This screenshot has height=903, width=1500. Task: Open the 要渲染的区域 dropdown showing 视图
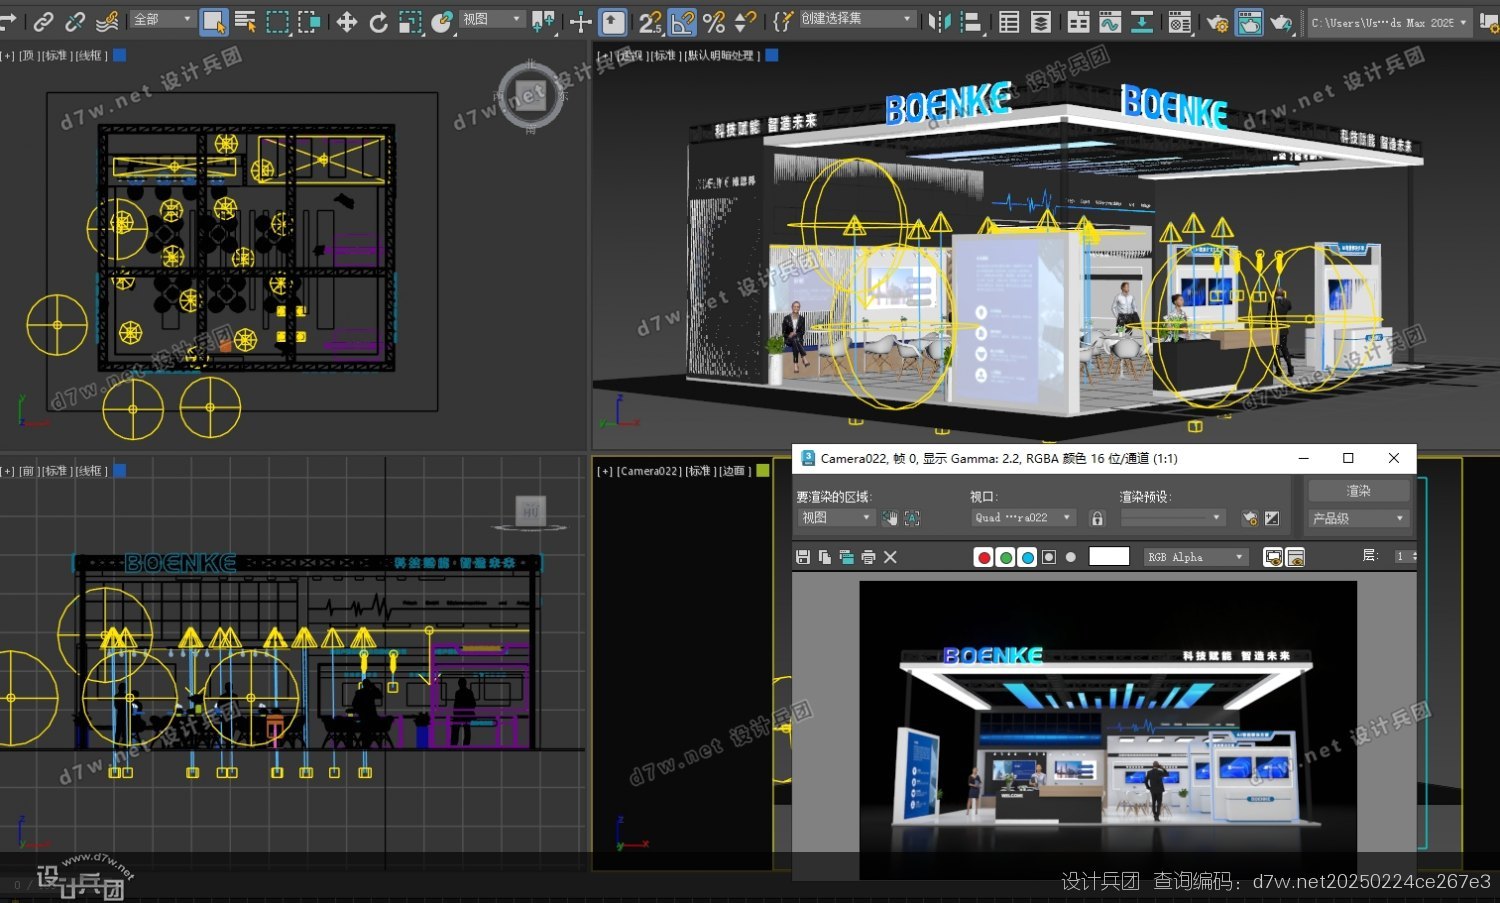[835, 517]
